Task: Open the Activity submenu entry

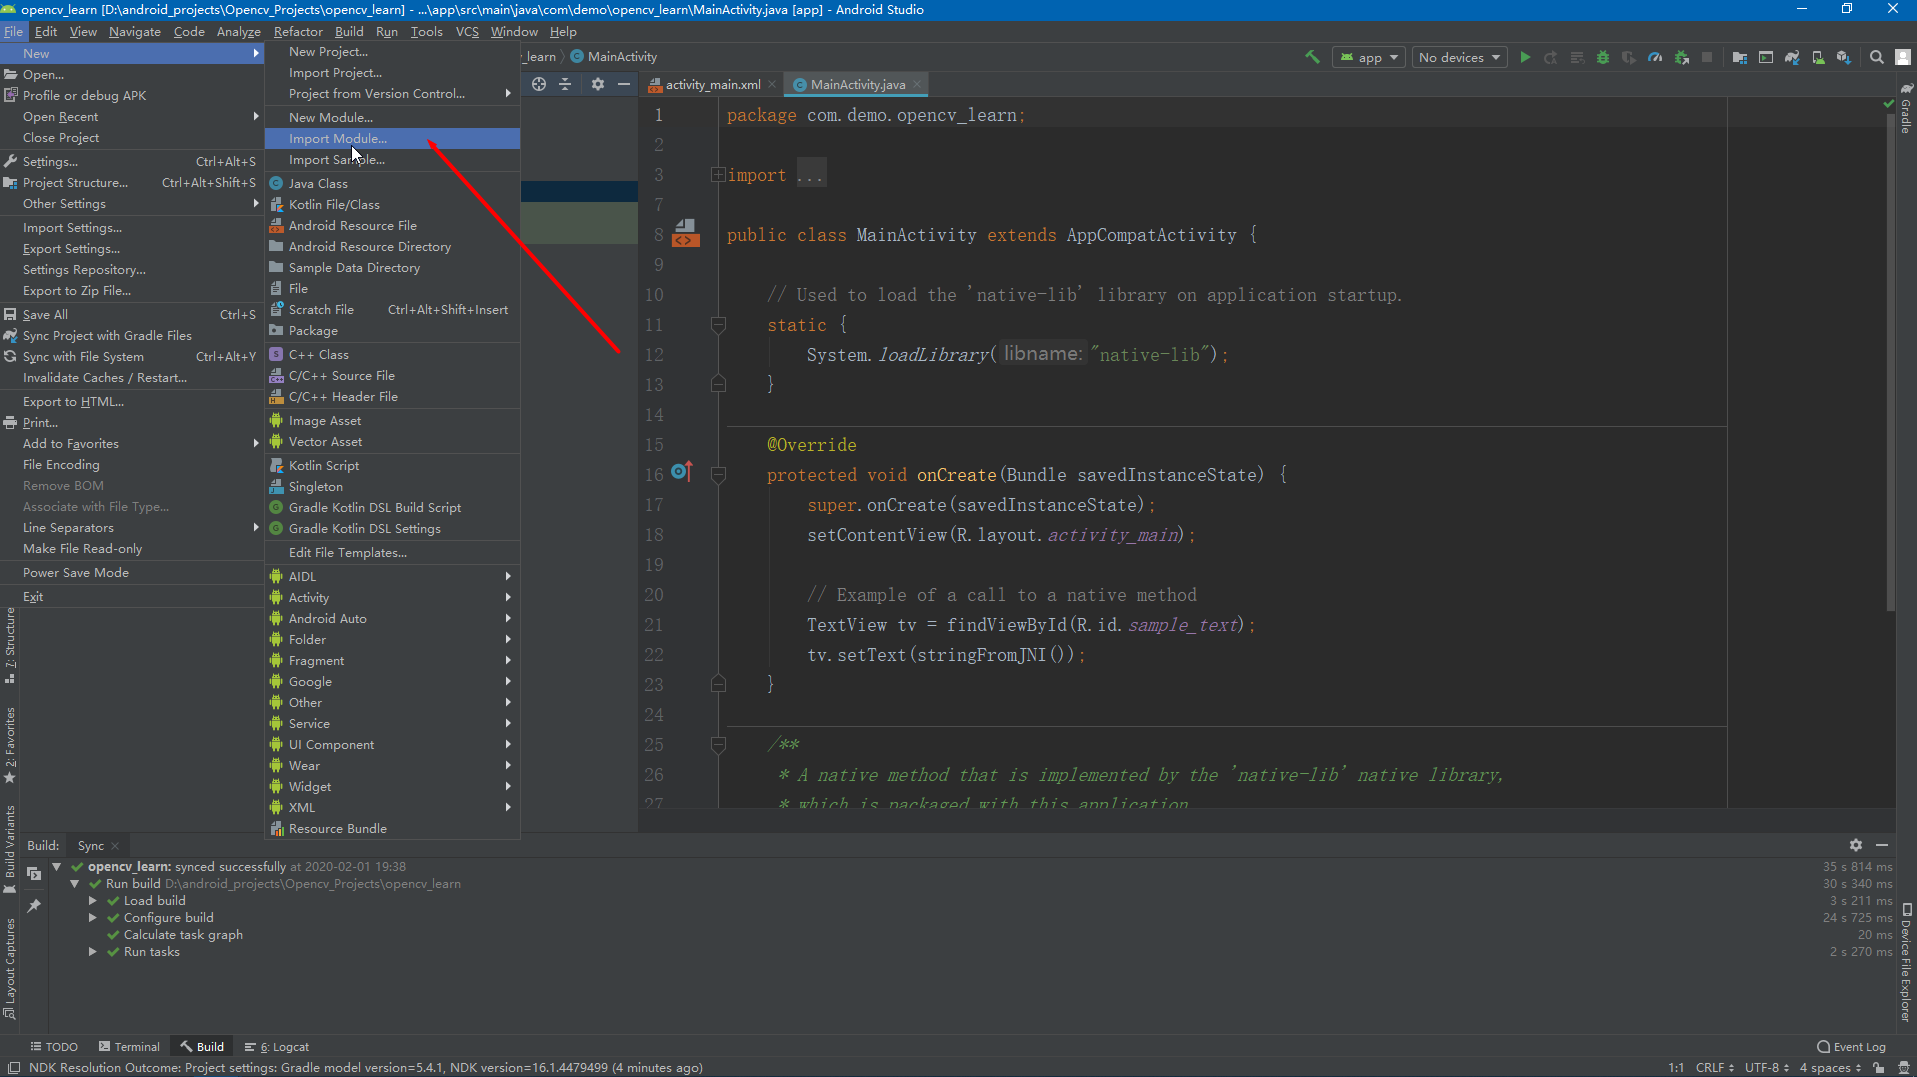Action: click(392, 597)
